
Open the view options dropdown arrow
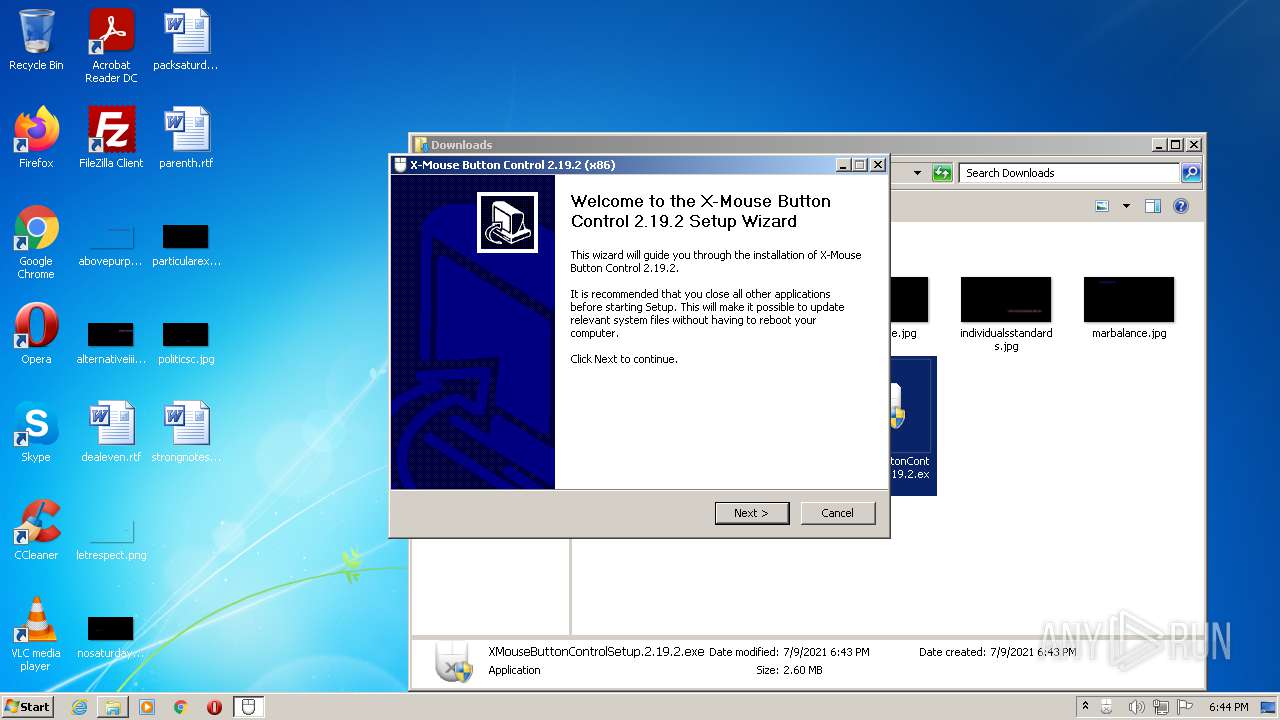point(1126,206)
